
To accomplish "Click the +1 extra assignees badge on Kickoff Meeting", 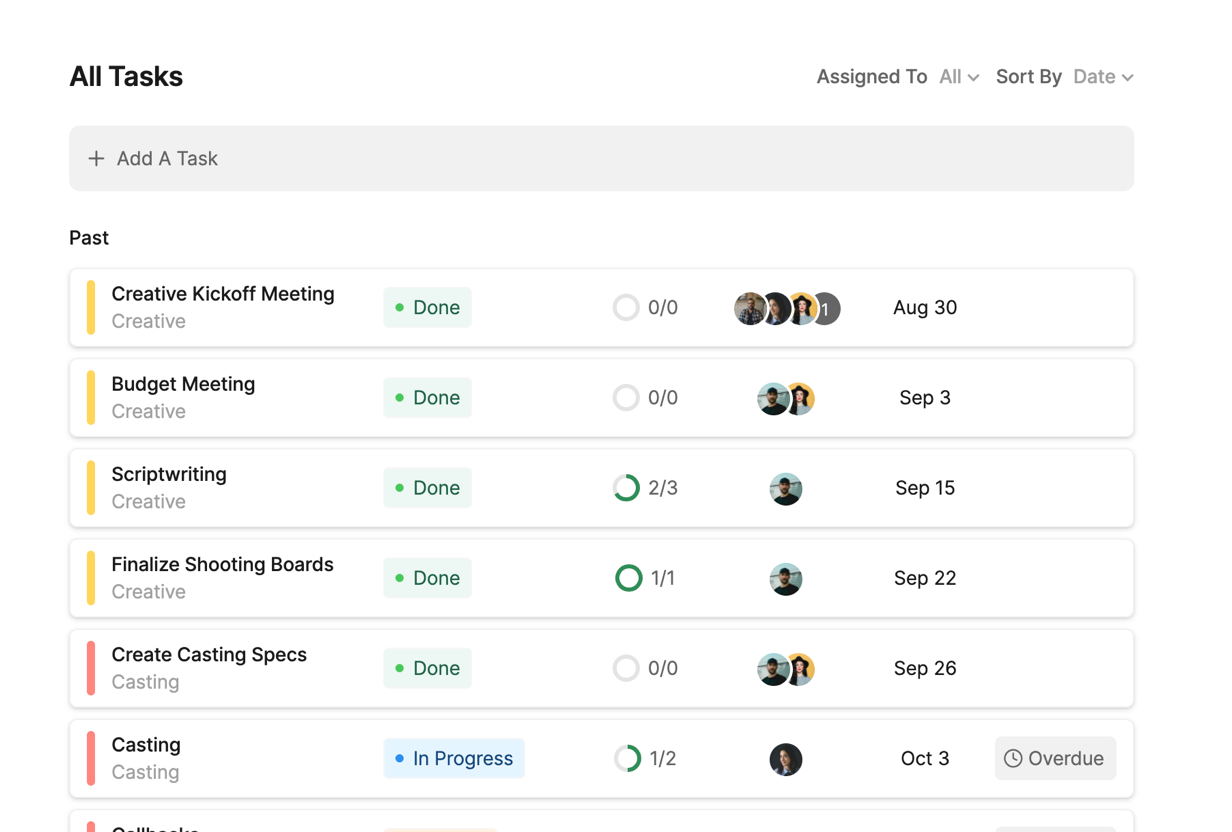I will pyautogui.click(x=826, y=309).
